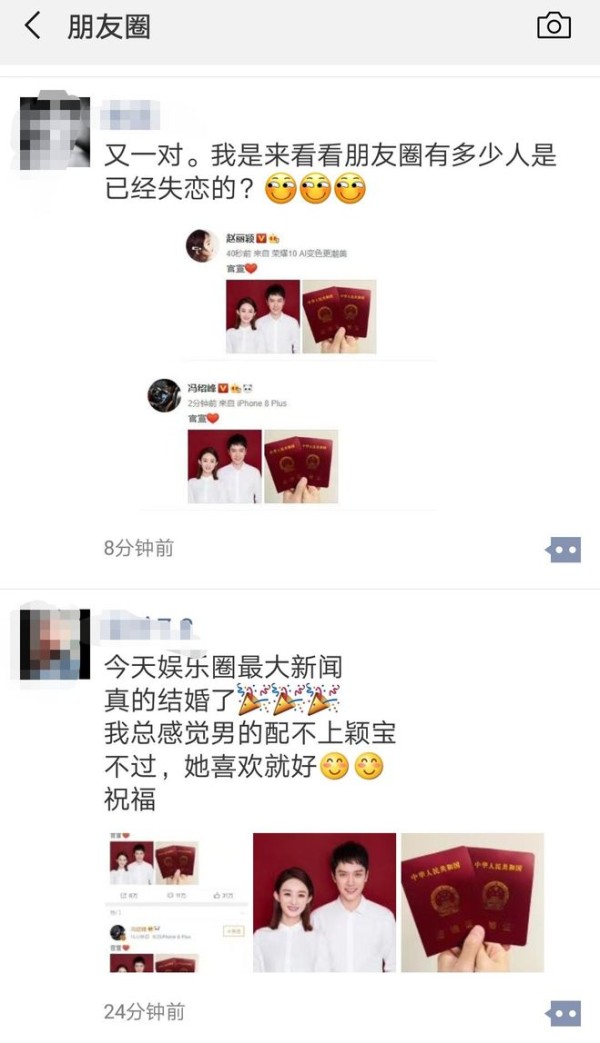Tap the 朋友圈 title in header
This screenshot has width=600, height=1043.
tap(108, 27)
